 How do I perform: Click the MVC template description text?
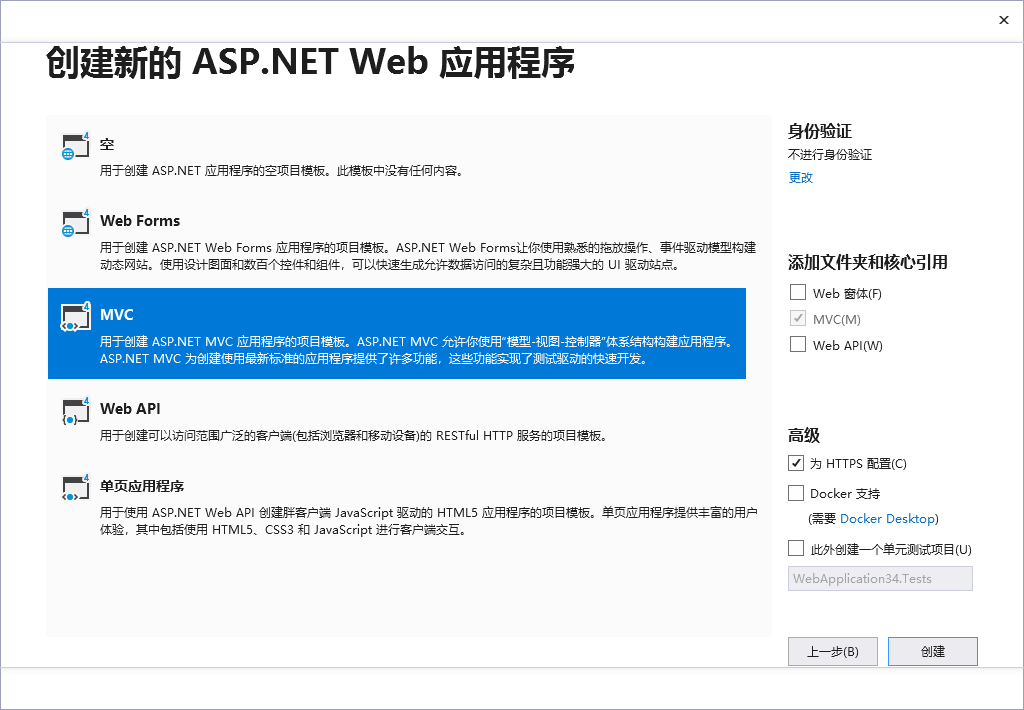(x=419, y=350)
